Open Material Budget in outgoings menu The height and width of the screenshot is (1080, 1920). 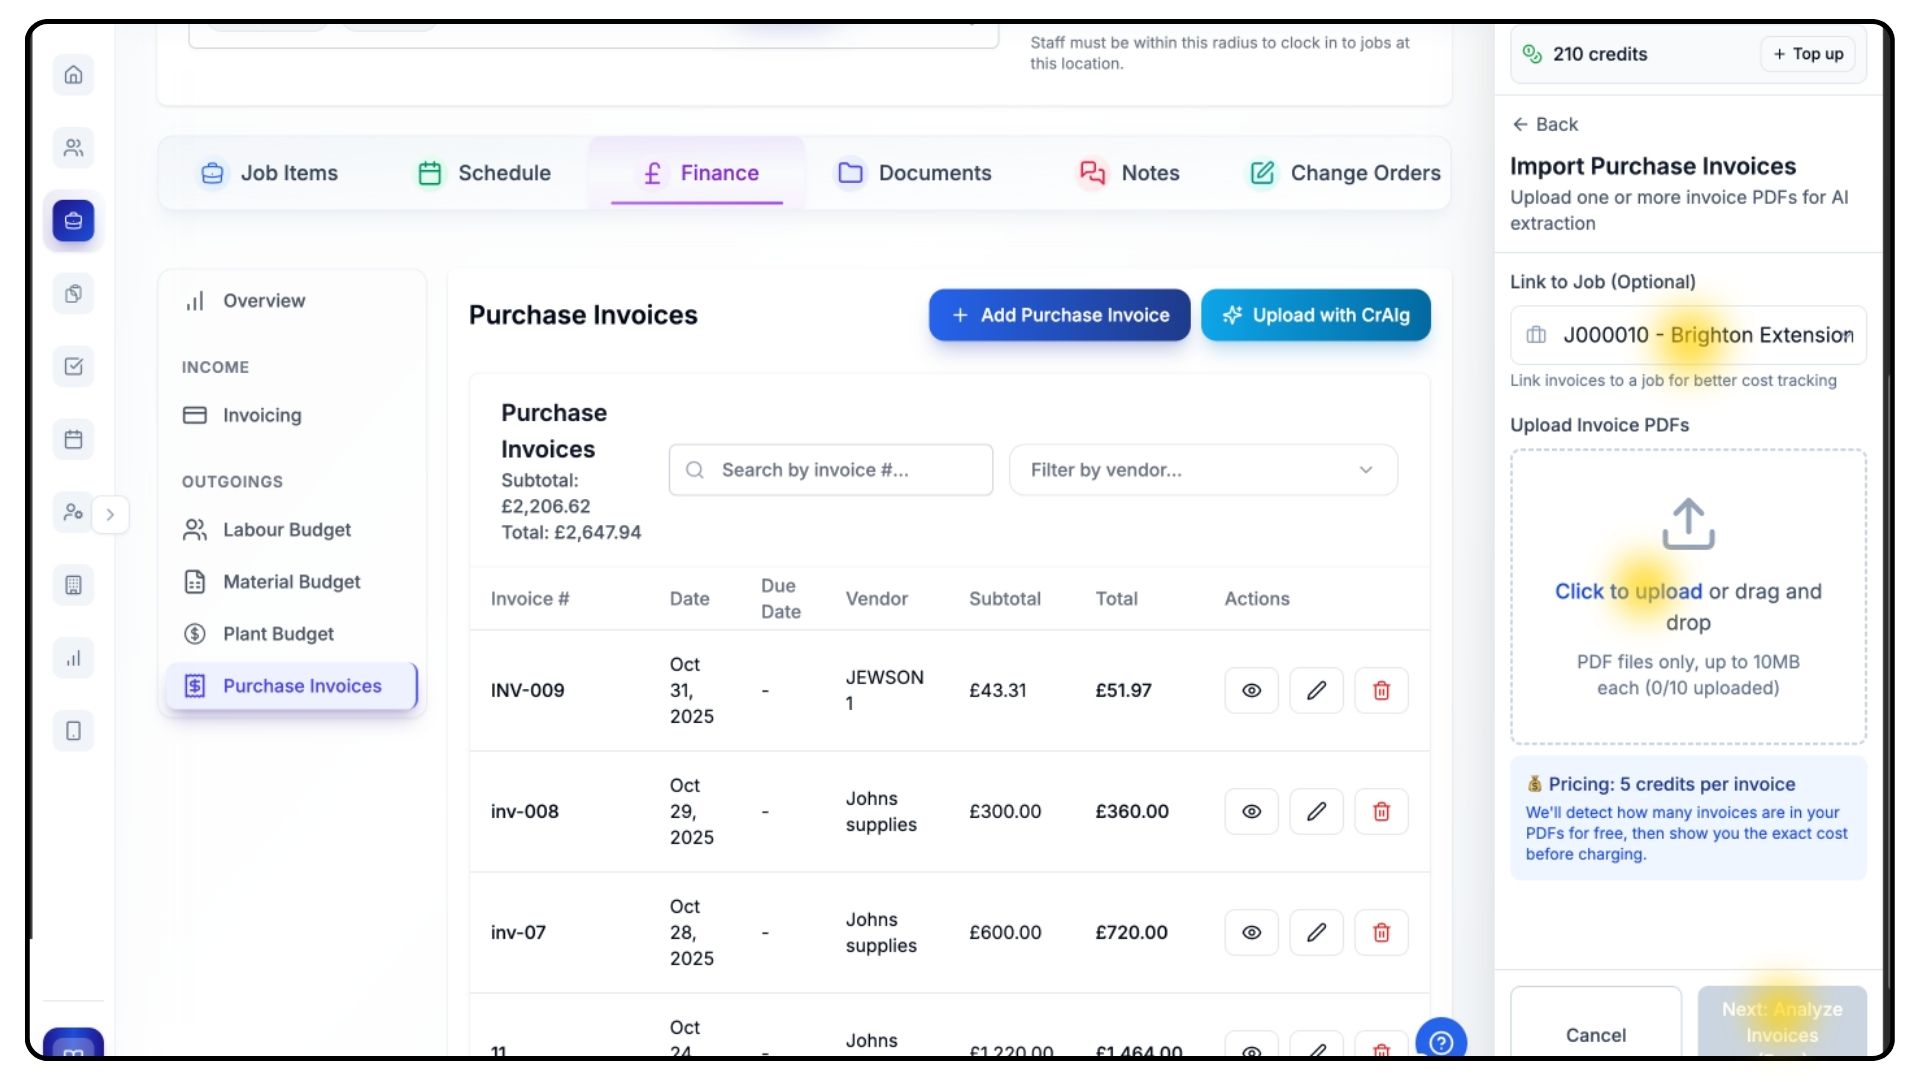[x=291, y=582]
